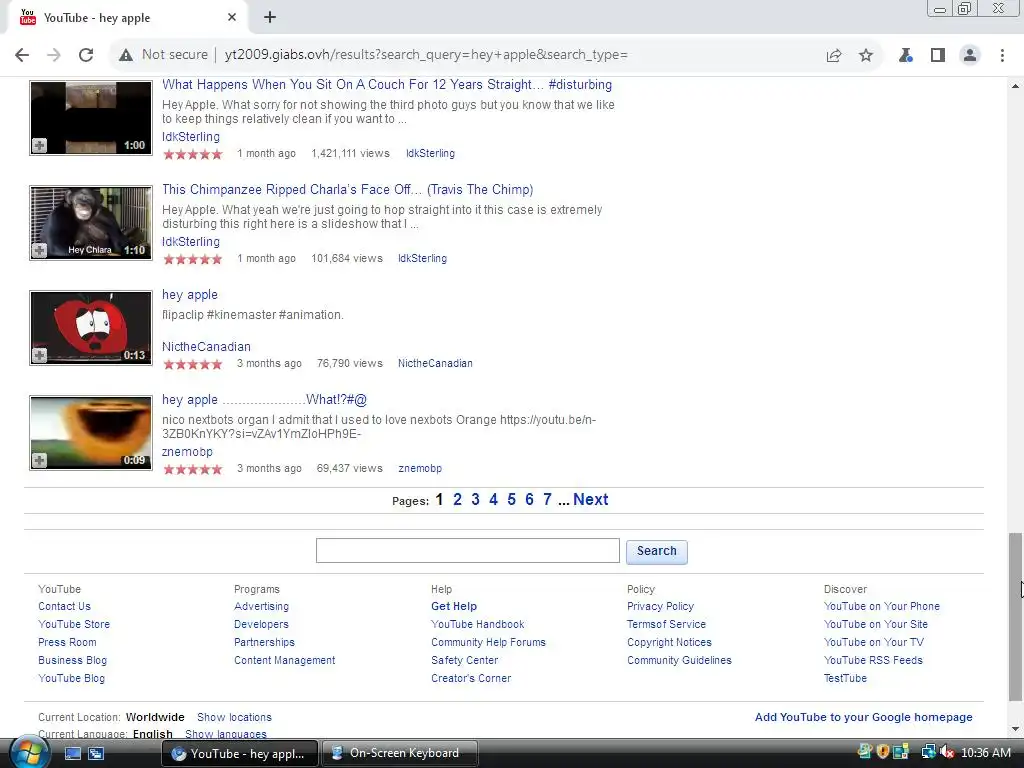Click the security shield tray icon
Screen dimensions: 1024x768
(x=883, y=752)
